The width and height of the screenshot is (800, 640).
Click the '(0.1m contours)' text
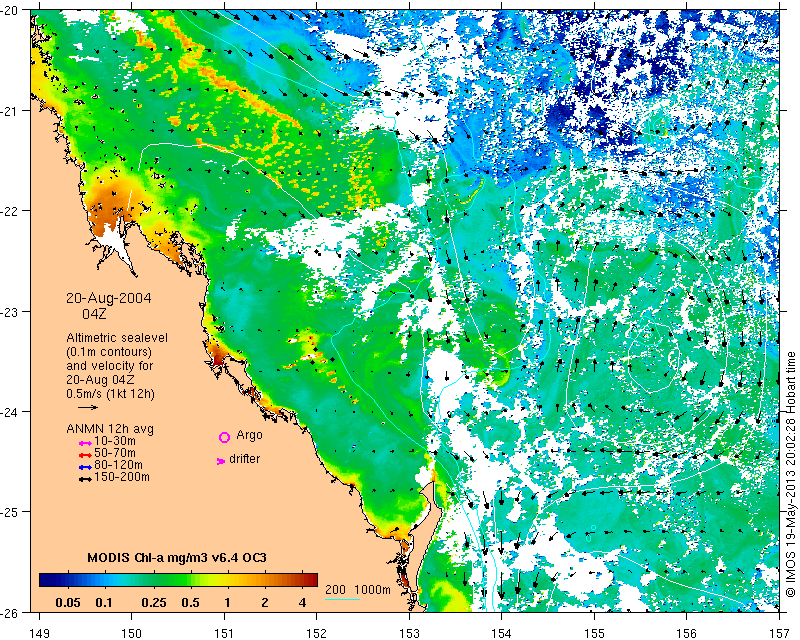coord(109,352)
